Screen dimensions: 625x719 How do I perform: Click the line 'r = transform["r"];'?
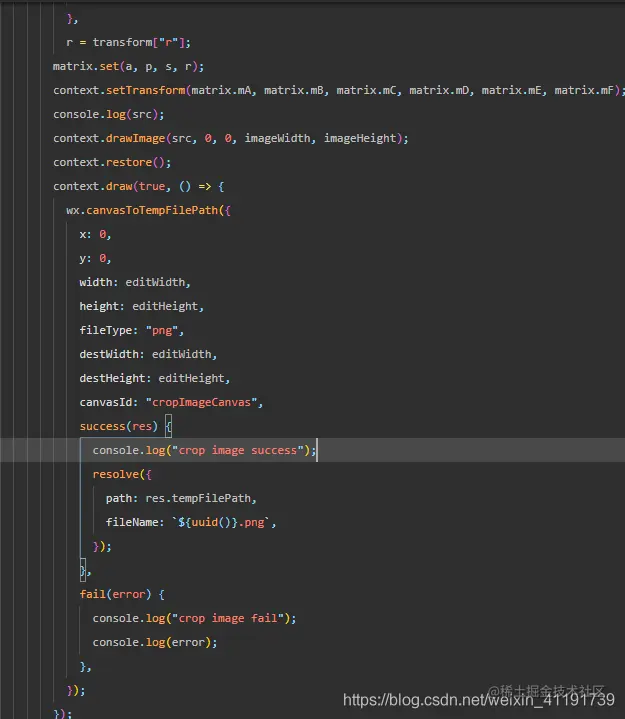[128, 43]
